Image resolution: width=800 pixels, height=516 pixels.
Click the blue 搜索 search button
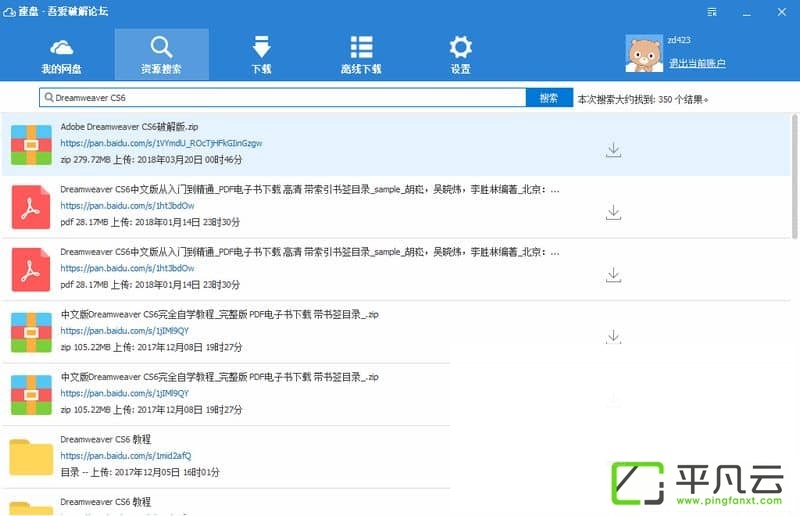(549, 97)
